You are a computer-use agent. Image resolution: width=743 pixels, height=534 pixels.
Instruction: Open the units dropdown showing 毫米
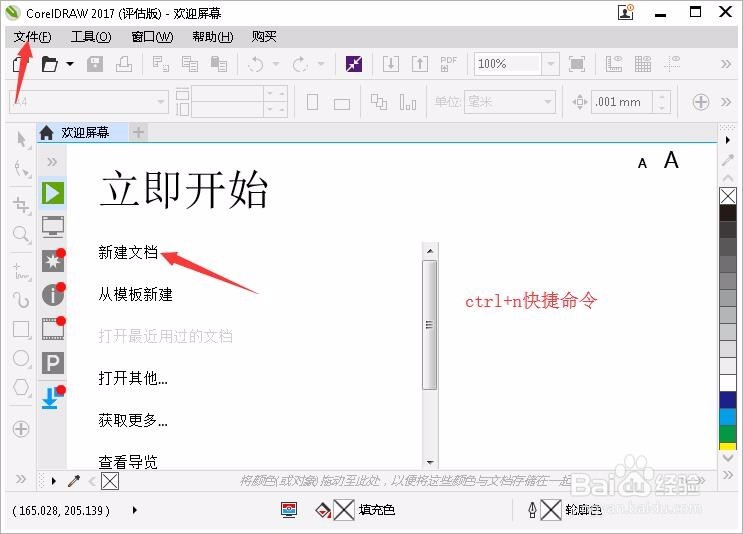click(510, 101)
